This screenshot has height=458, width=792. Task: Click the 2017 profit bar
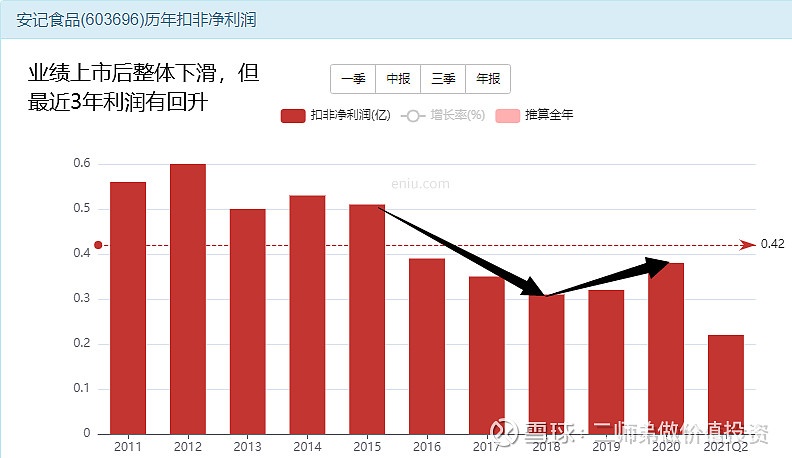486,355
